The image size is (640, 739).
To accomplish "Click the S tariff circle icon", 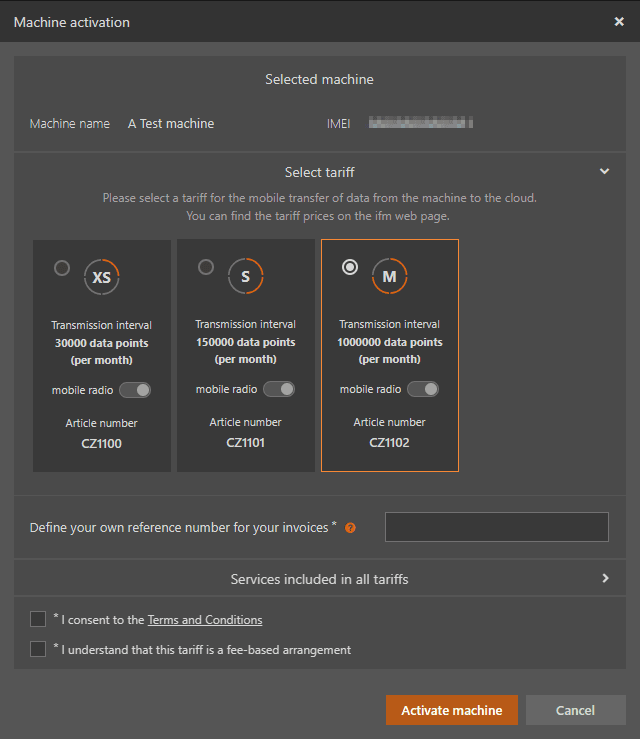I will (245, 276).
